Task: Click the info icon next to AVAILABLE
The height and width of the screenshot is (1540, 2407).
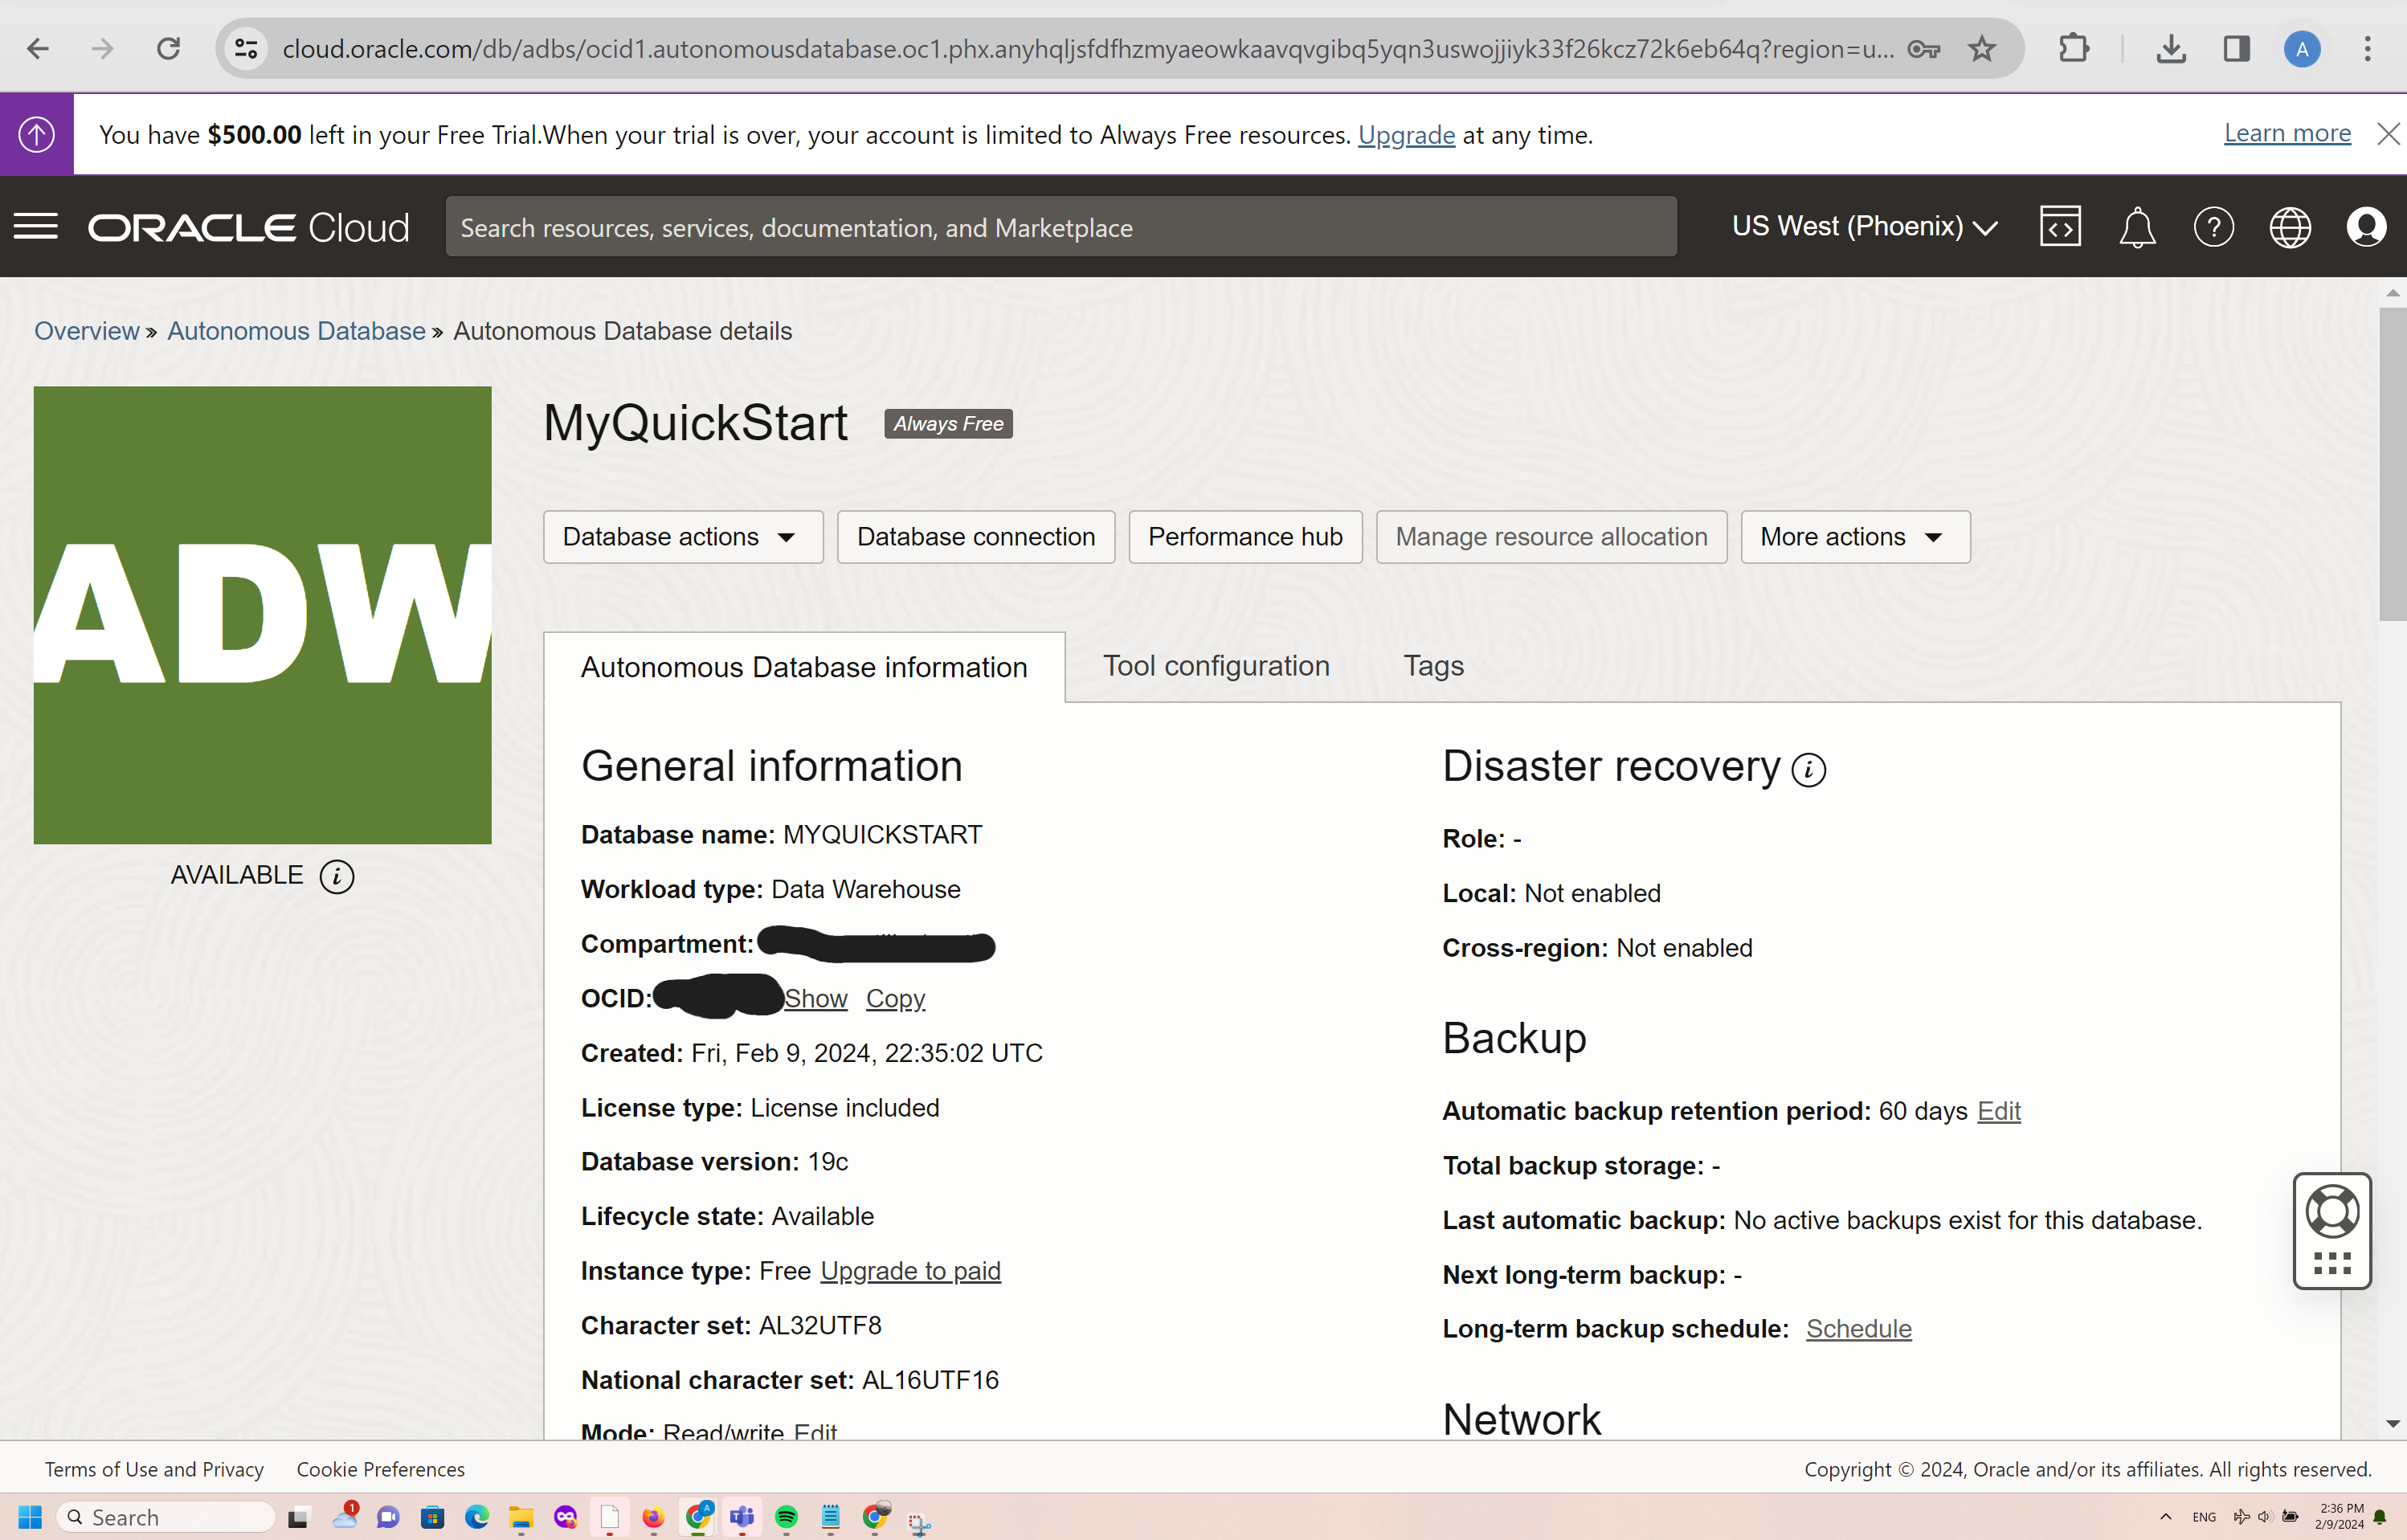Action: [x=337, y=876]
